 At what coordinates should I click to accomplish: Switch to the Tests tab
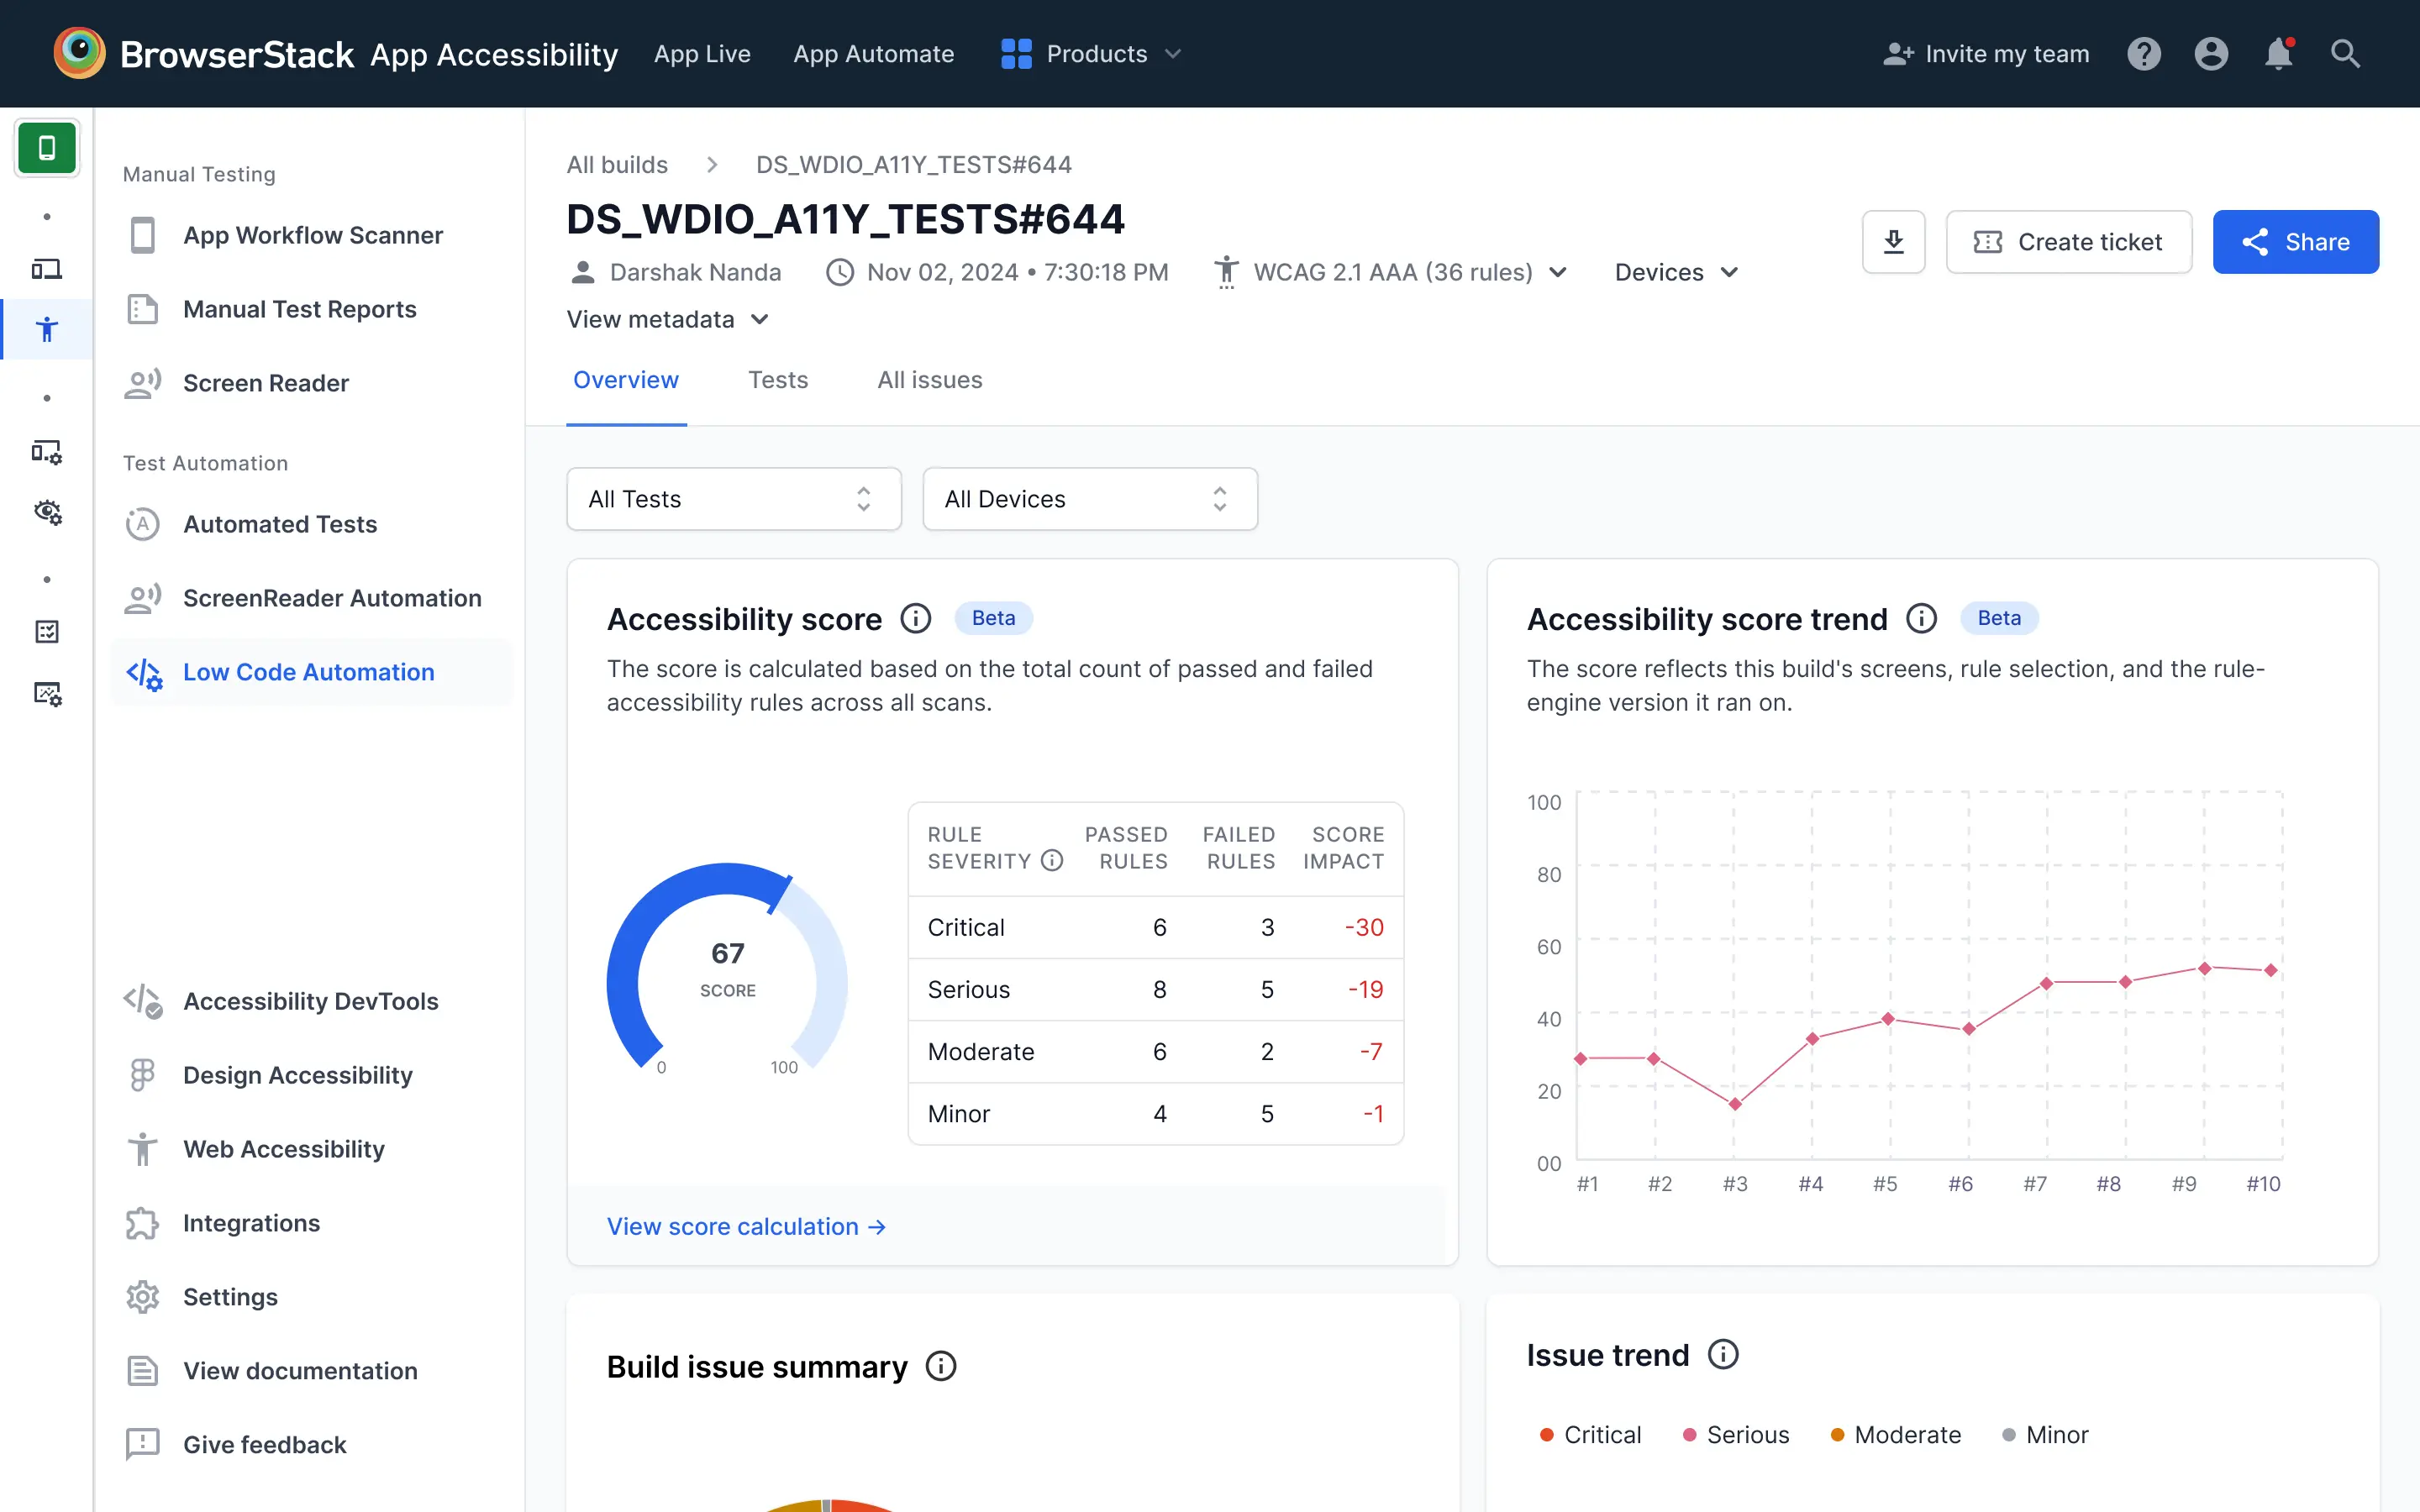coord(778,380)
